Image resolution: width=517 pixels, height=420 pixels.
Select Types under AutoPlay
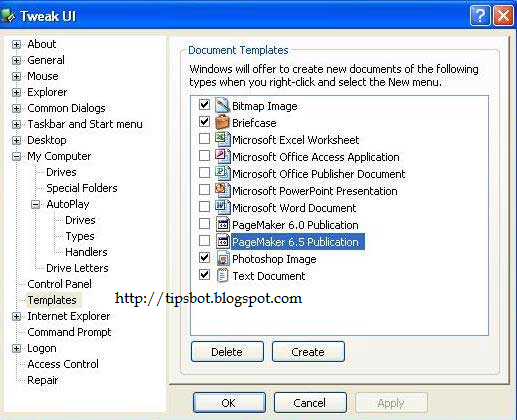tap(80, 236)
